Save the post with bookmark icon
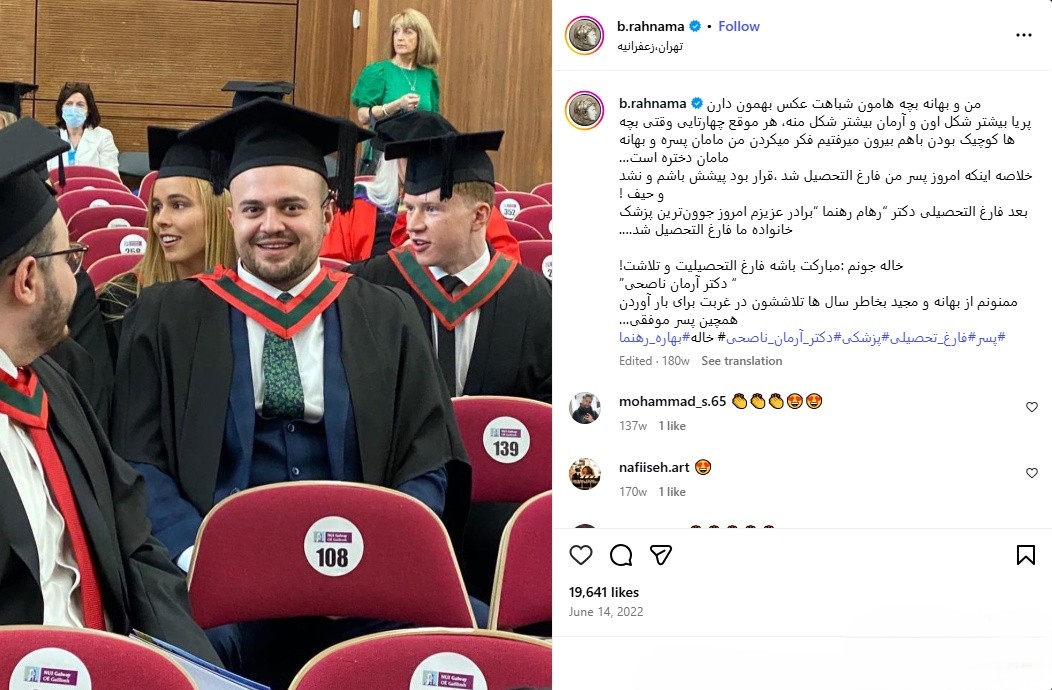Viewport: 1052px width, 690px height. 1025,555
